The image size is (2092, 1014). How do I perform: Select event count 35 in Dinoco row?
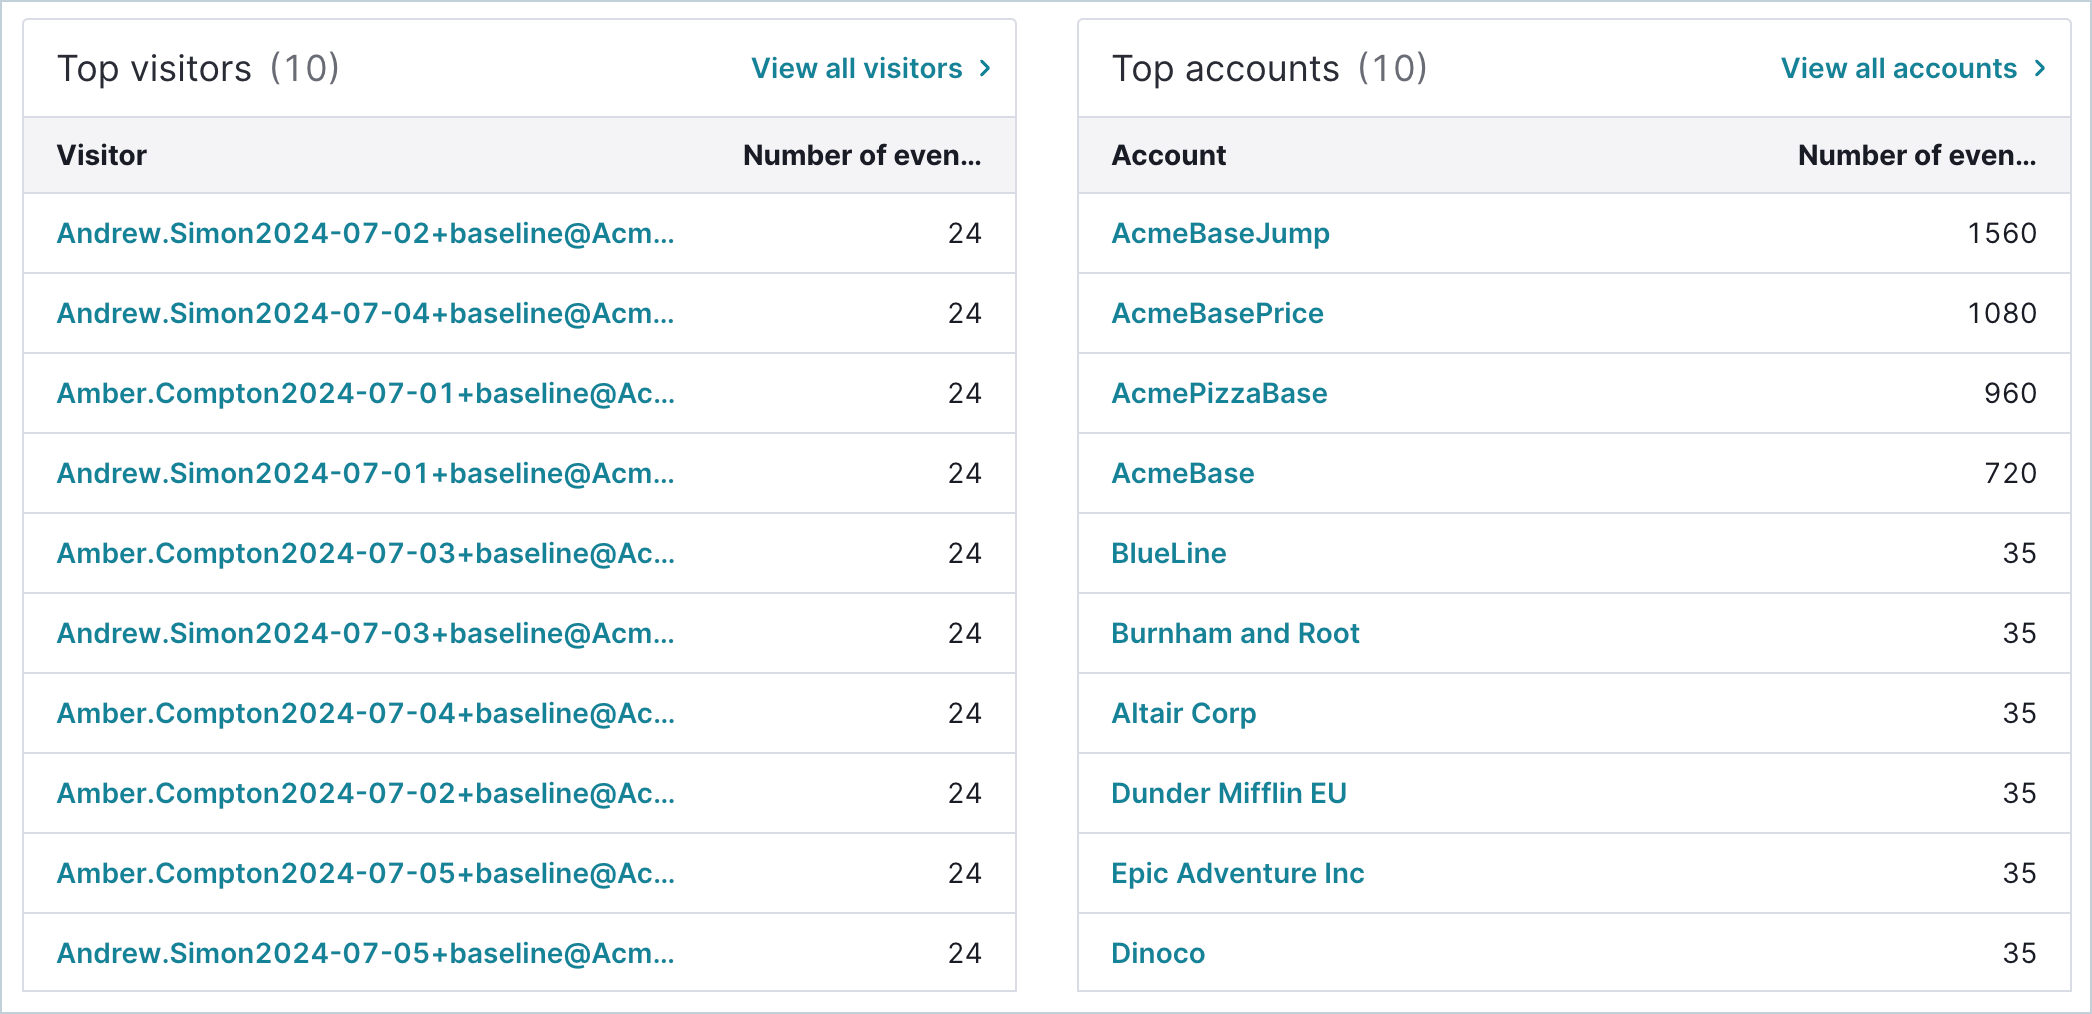(2020, 953)
